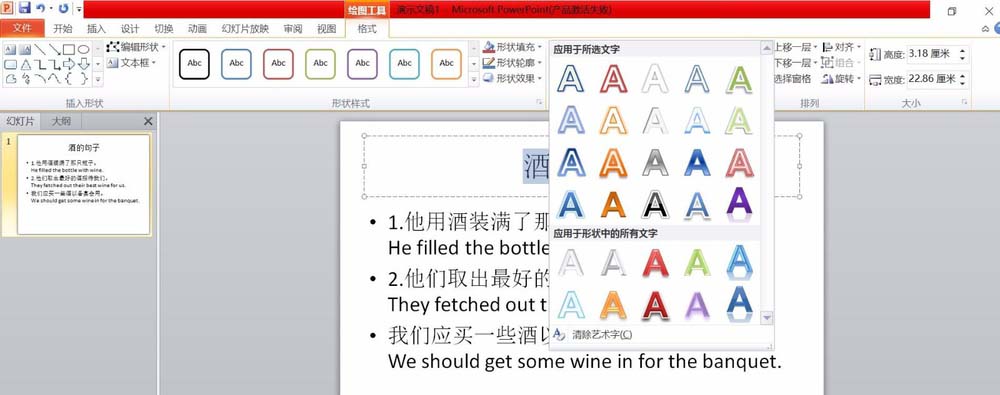The image size is (1000, 395).
Task: Switch to the Insert (插入) tab
Action: click(96, 29)
